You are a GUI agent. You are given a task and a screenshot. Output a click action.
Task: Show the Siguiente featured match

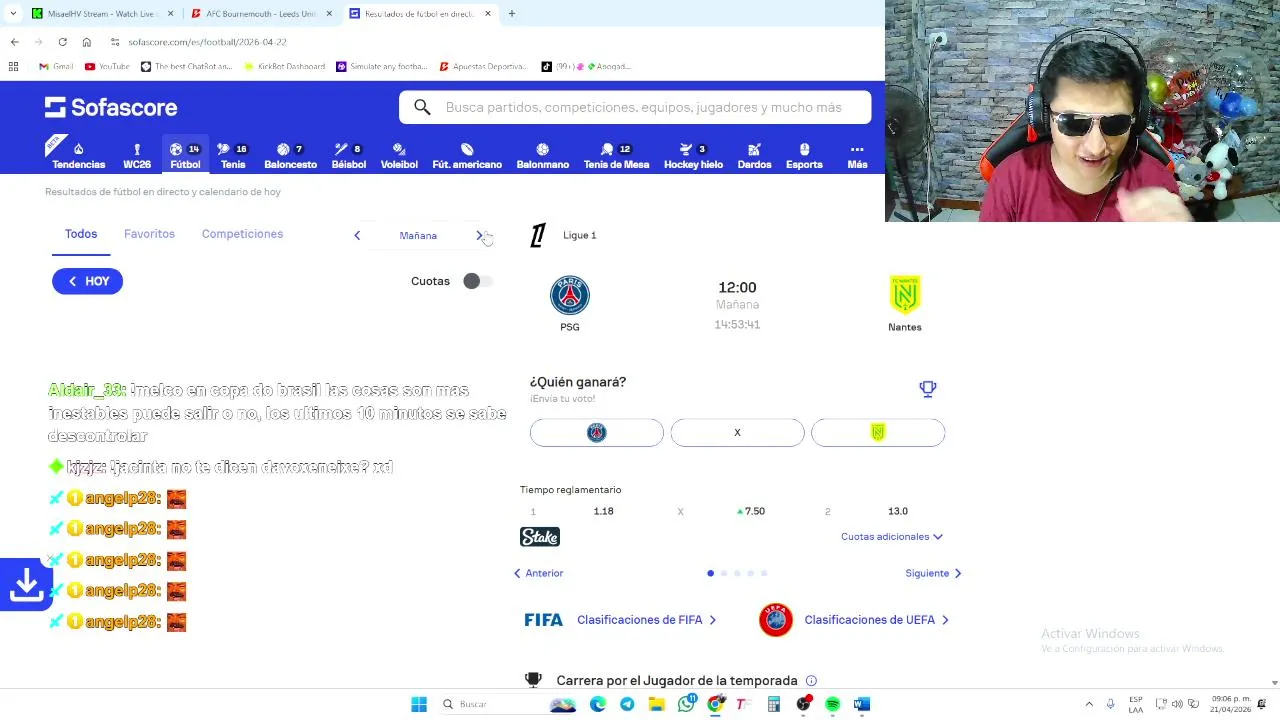pyautogui.click(x=933, y=573)
